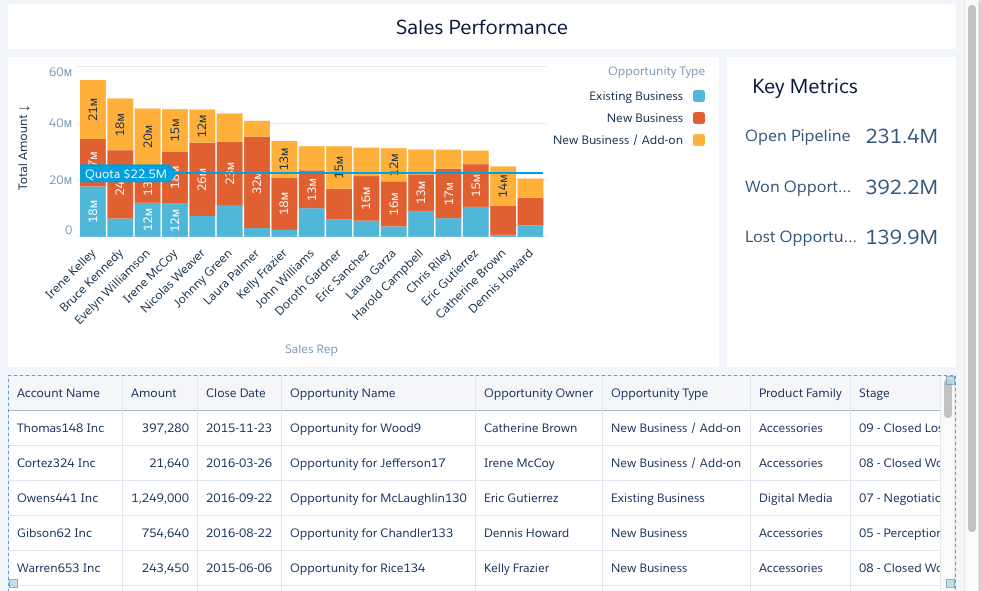Click the Opportunity Owner column header

[539, 393]
